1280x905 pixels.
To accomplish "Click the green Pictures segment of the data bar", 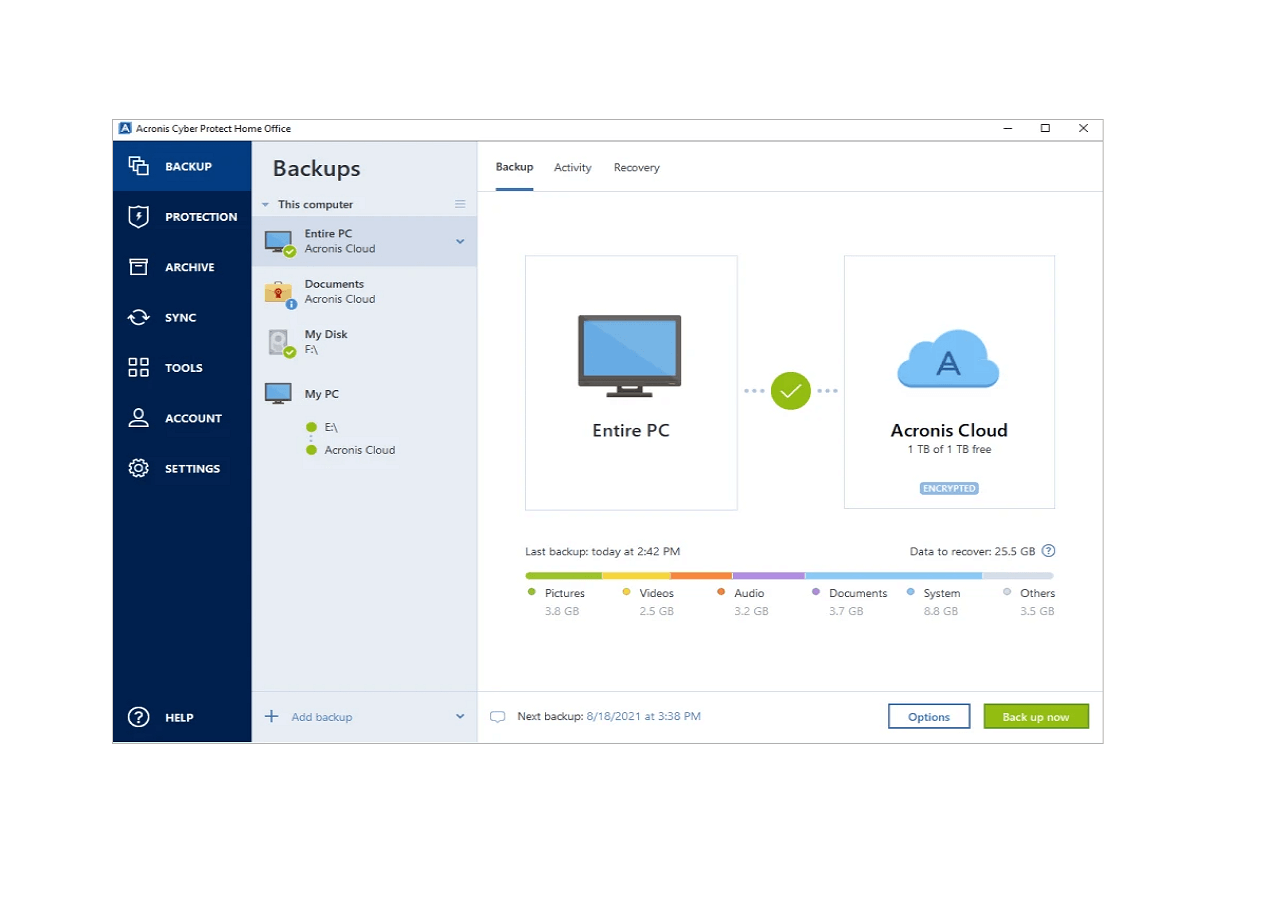I will coord(563,576).
